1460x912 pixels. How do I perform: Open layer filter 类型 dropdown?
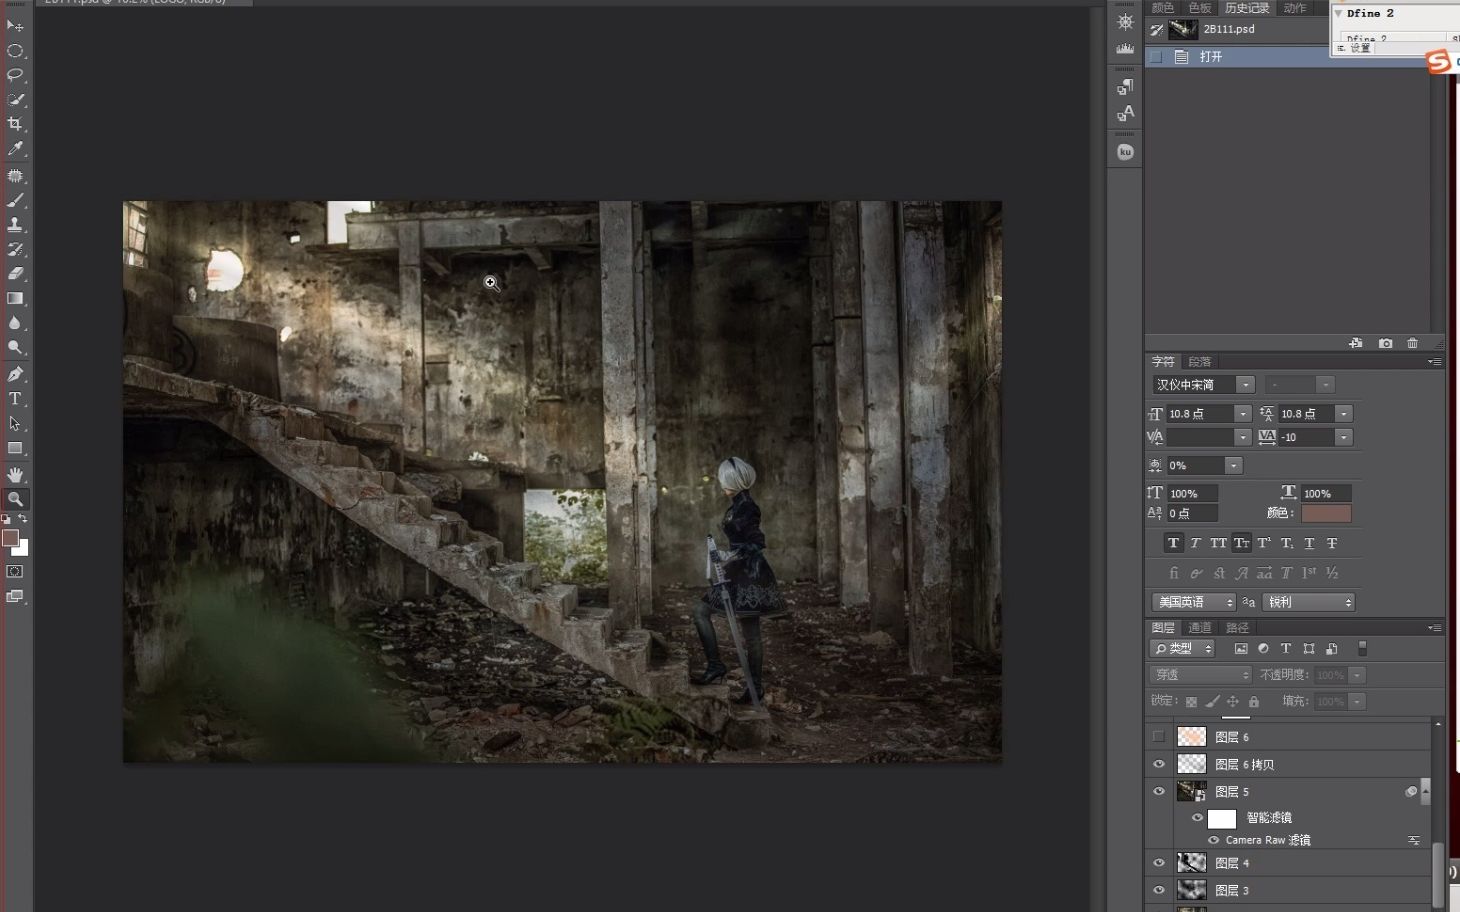click(1183, 649)
